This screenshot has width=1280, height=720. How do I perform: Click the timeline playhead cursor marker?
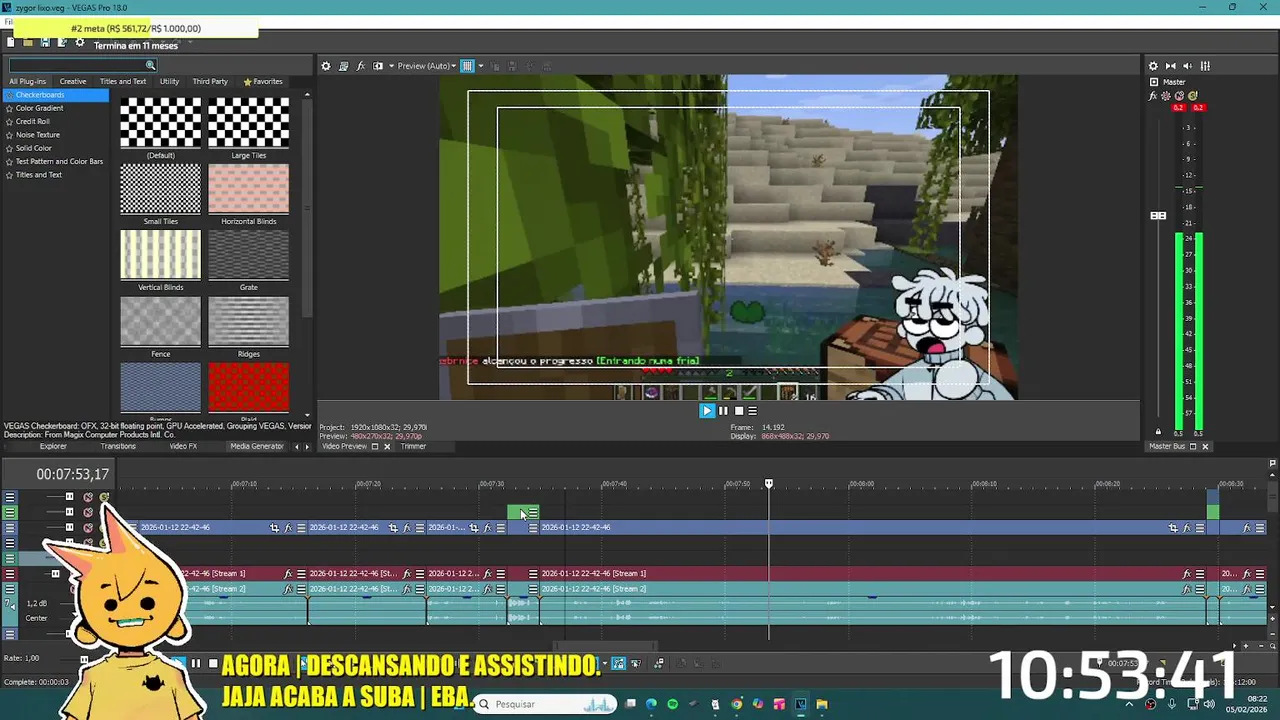[x=769, y=484]
